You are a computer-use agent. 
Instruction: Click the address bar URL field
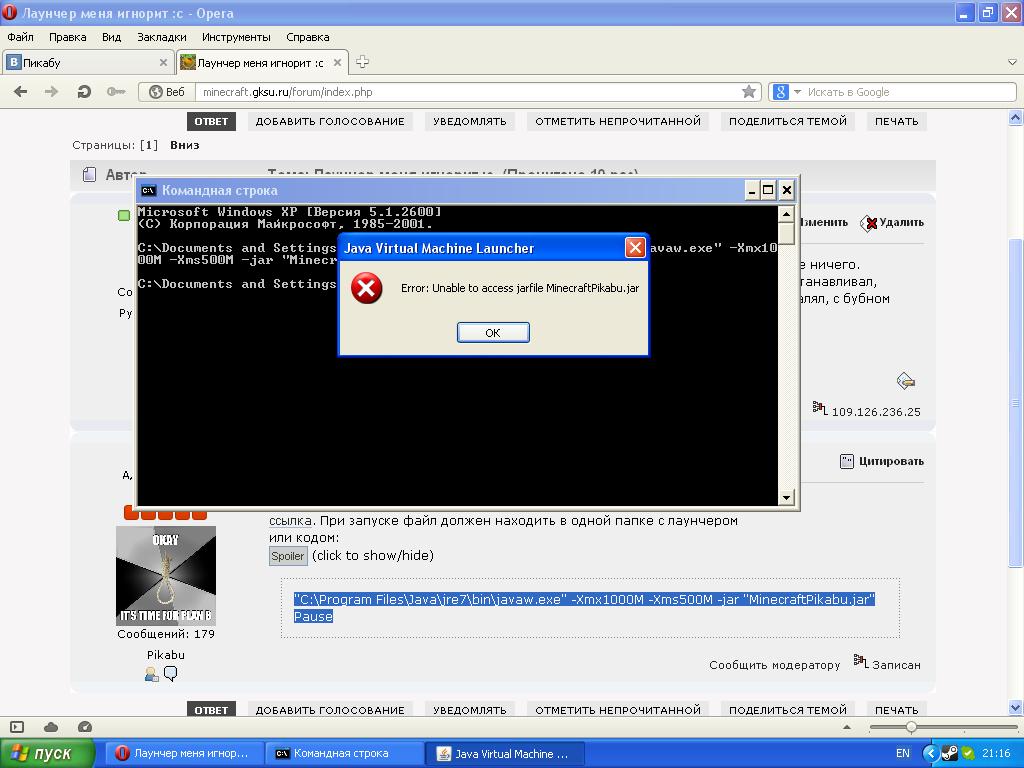point(469,92)
